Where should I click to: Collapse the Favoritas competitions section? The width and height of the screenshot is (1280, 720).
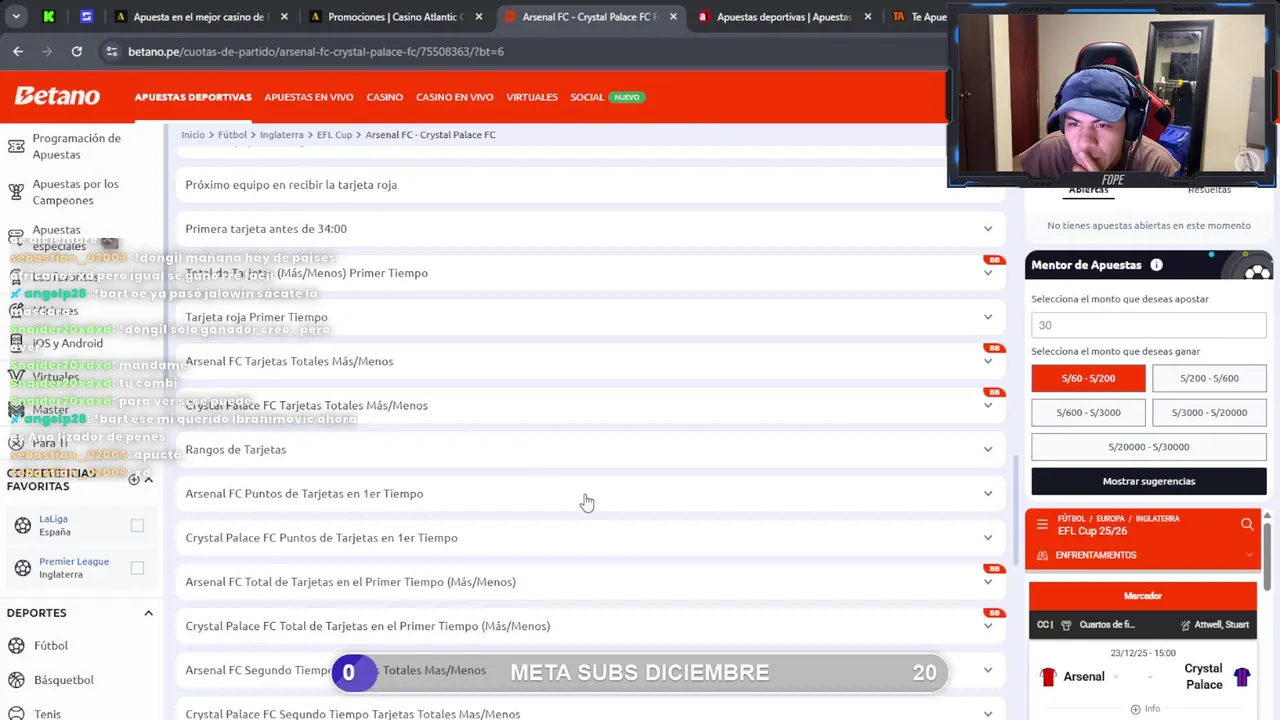tap(148, 479)
